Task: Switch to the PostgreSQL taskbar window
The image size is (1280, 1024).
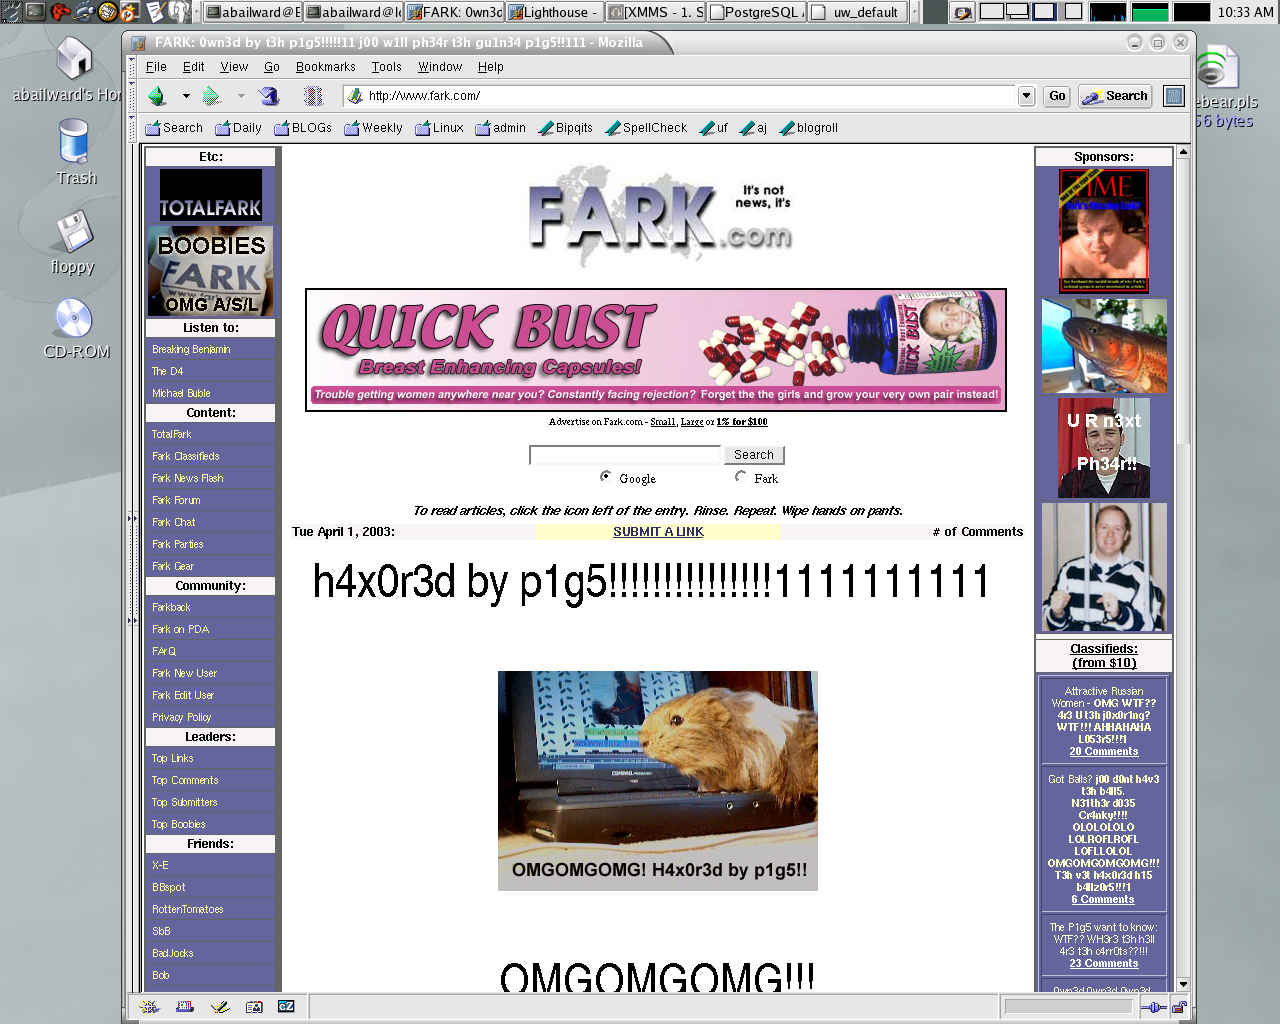Action: (756, 12)
